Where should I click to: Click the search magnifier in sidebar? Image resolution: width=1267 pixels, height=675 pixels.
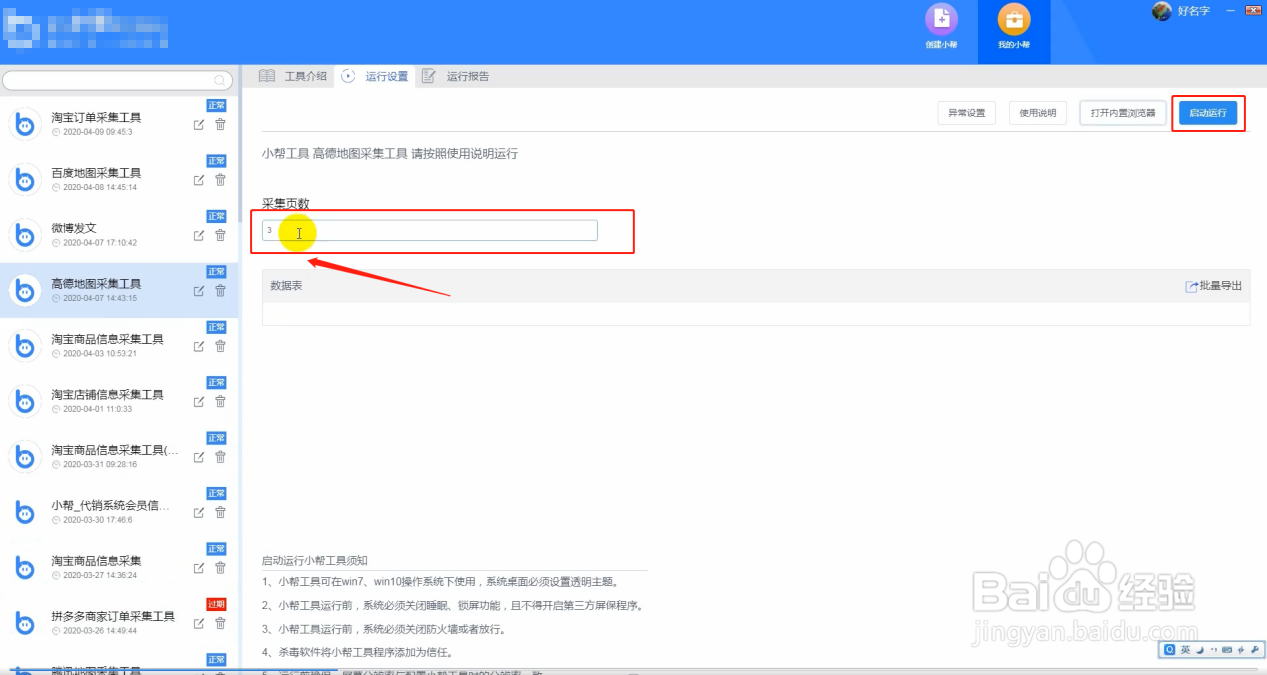point(220,80)
